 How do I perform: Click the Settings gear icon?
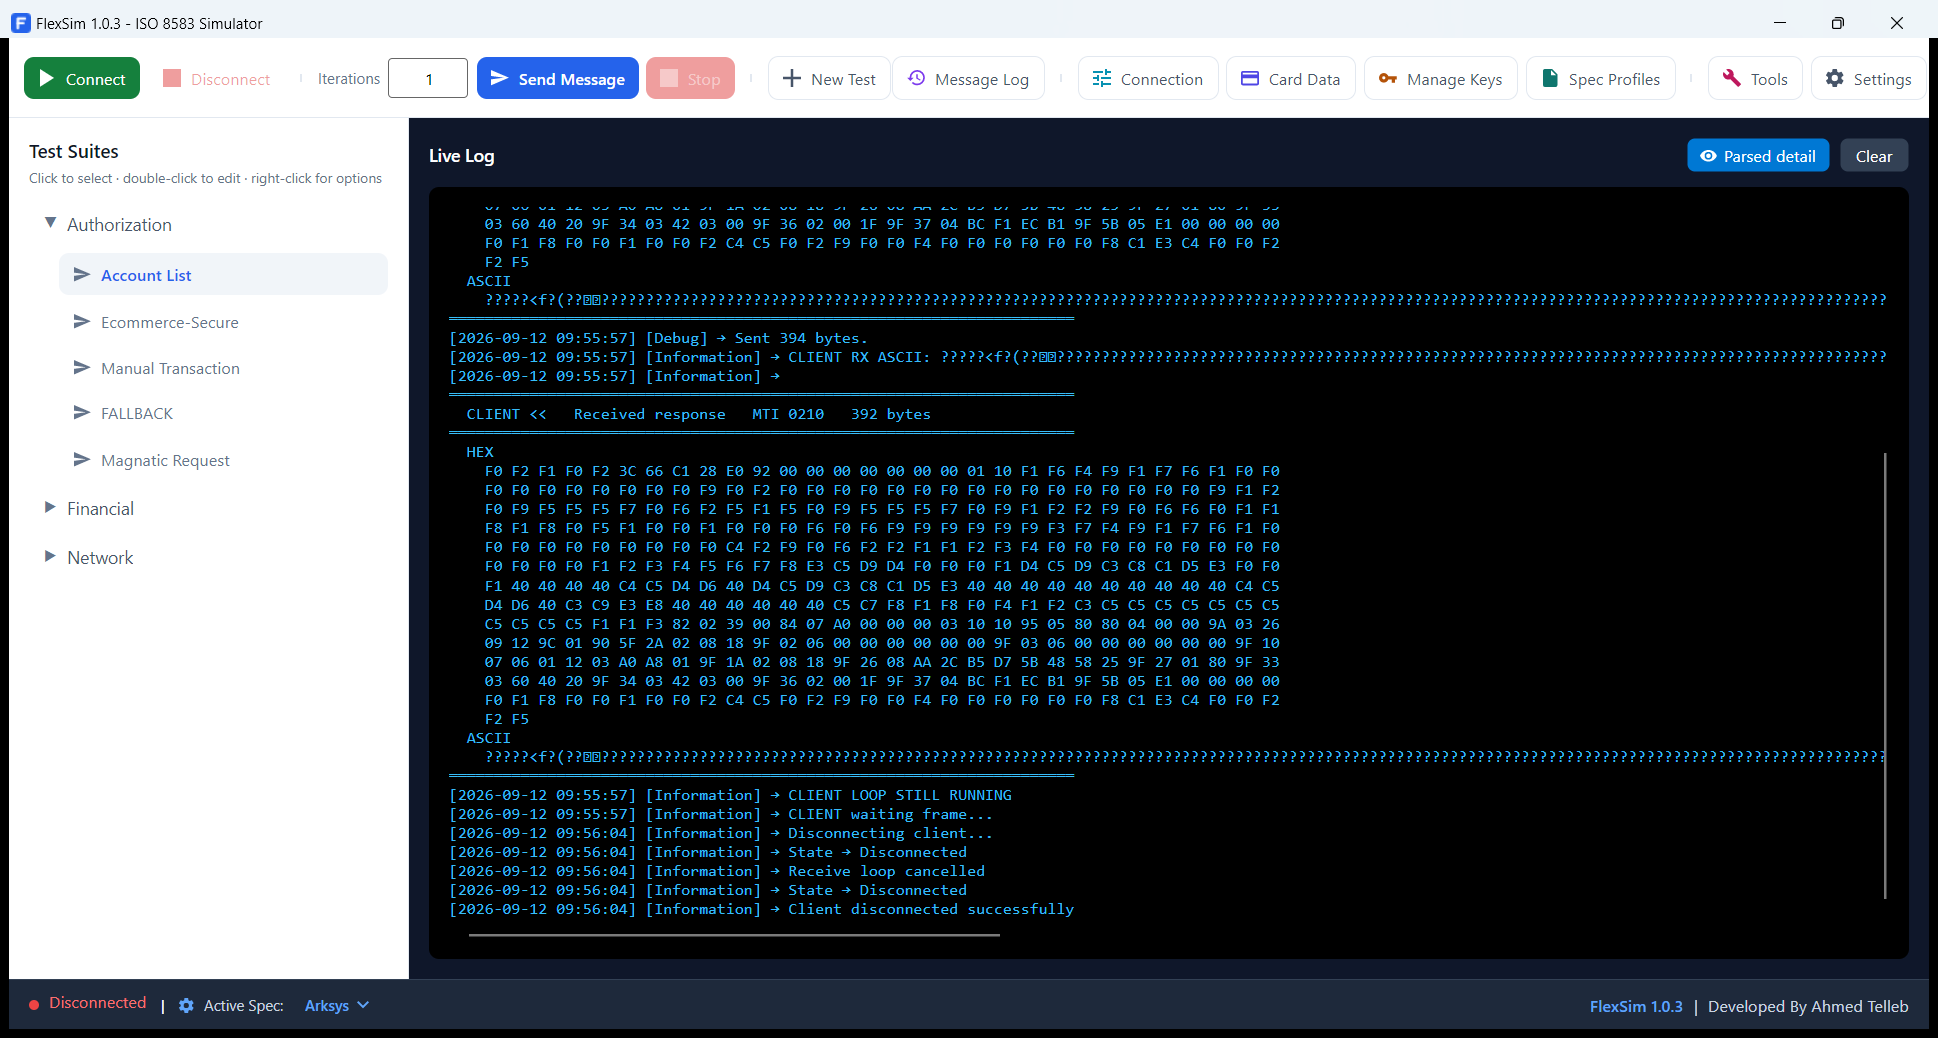pyautogui.click(x=1835, y=78)
